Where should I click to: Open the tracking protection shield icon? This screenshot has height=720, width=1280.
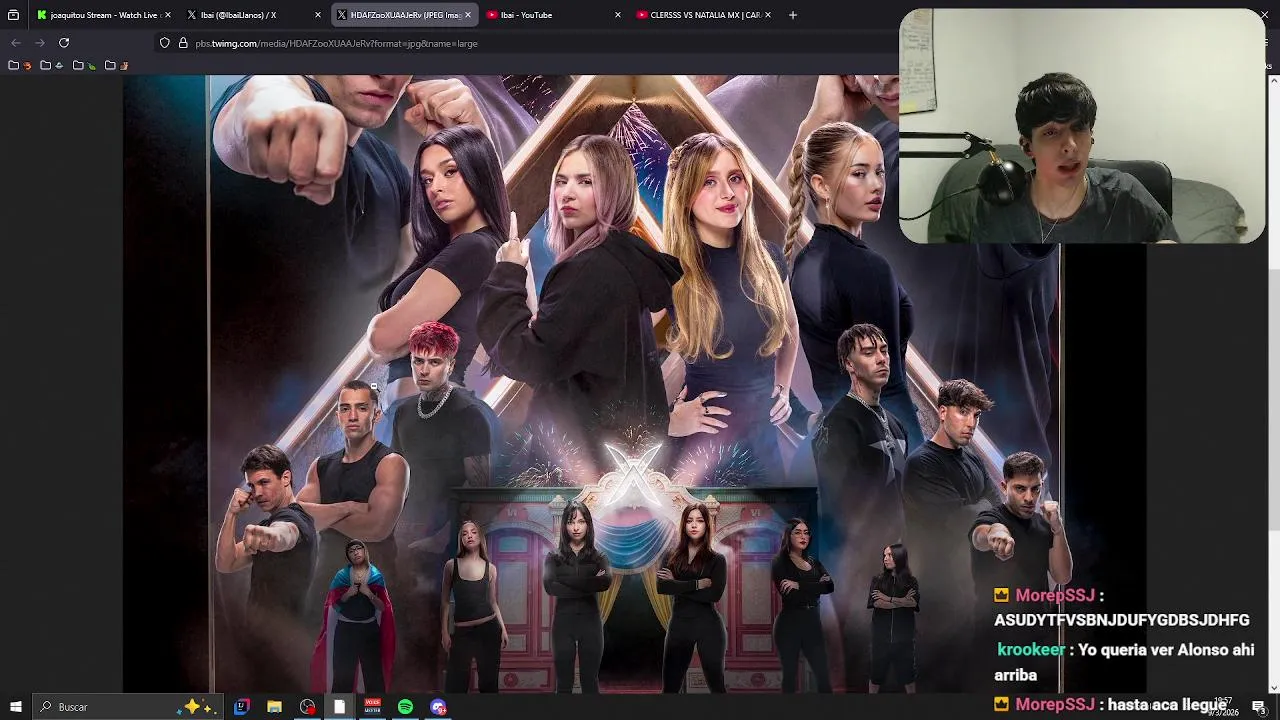(x=165, y=43)
